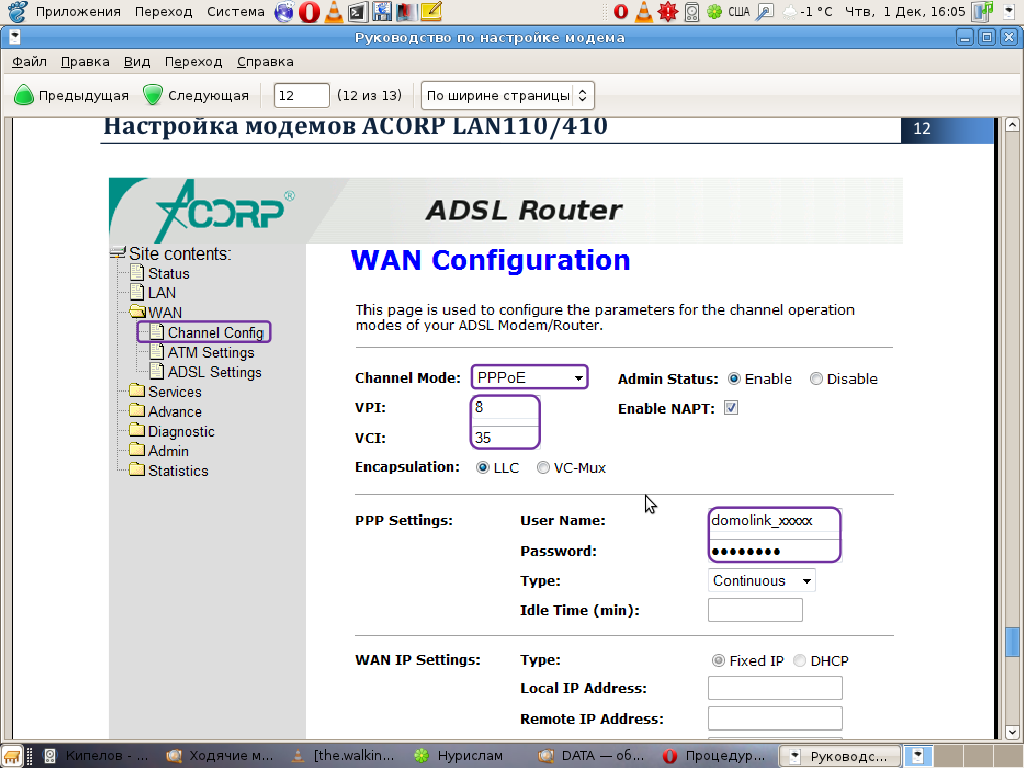Click the web browser globe launcher
The width and height of the screenshot is (1024, 768).
tap(284, 12)
